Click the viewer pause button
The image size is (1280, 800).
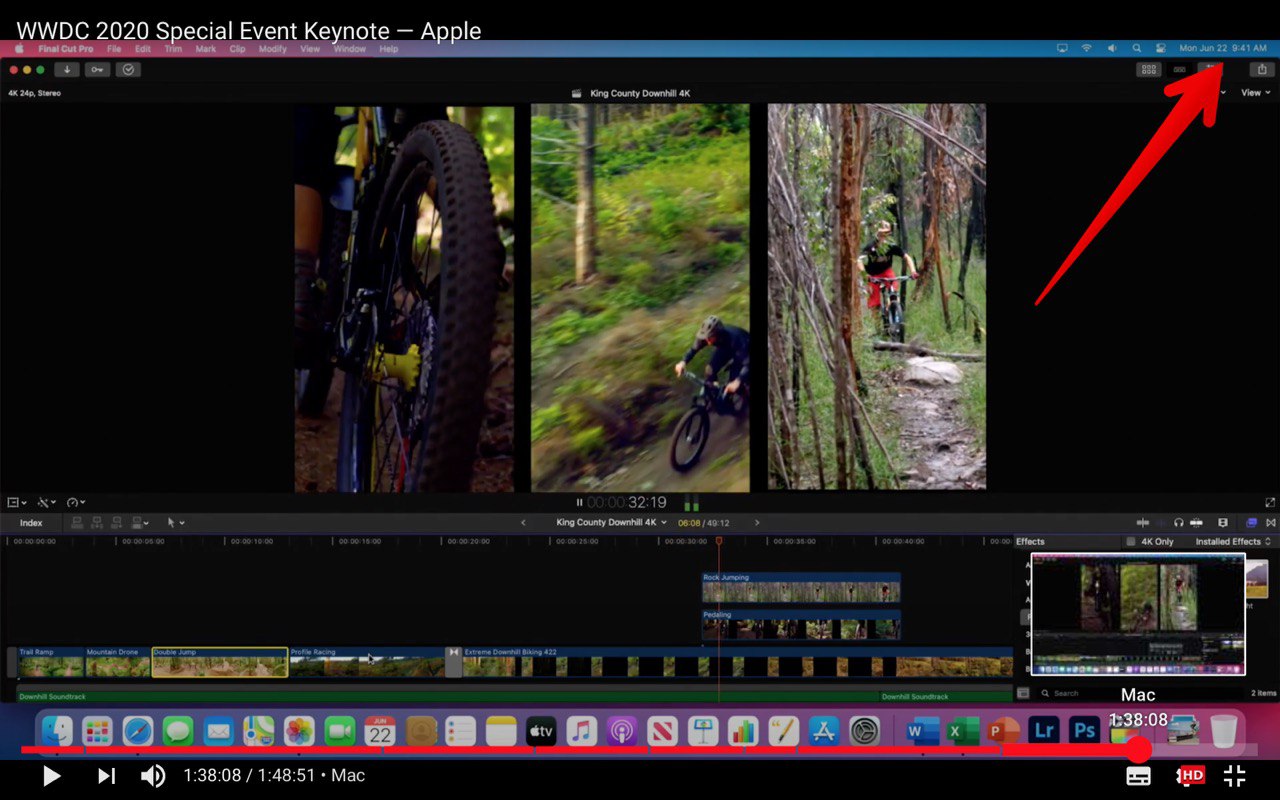580,503
